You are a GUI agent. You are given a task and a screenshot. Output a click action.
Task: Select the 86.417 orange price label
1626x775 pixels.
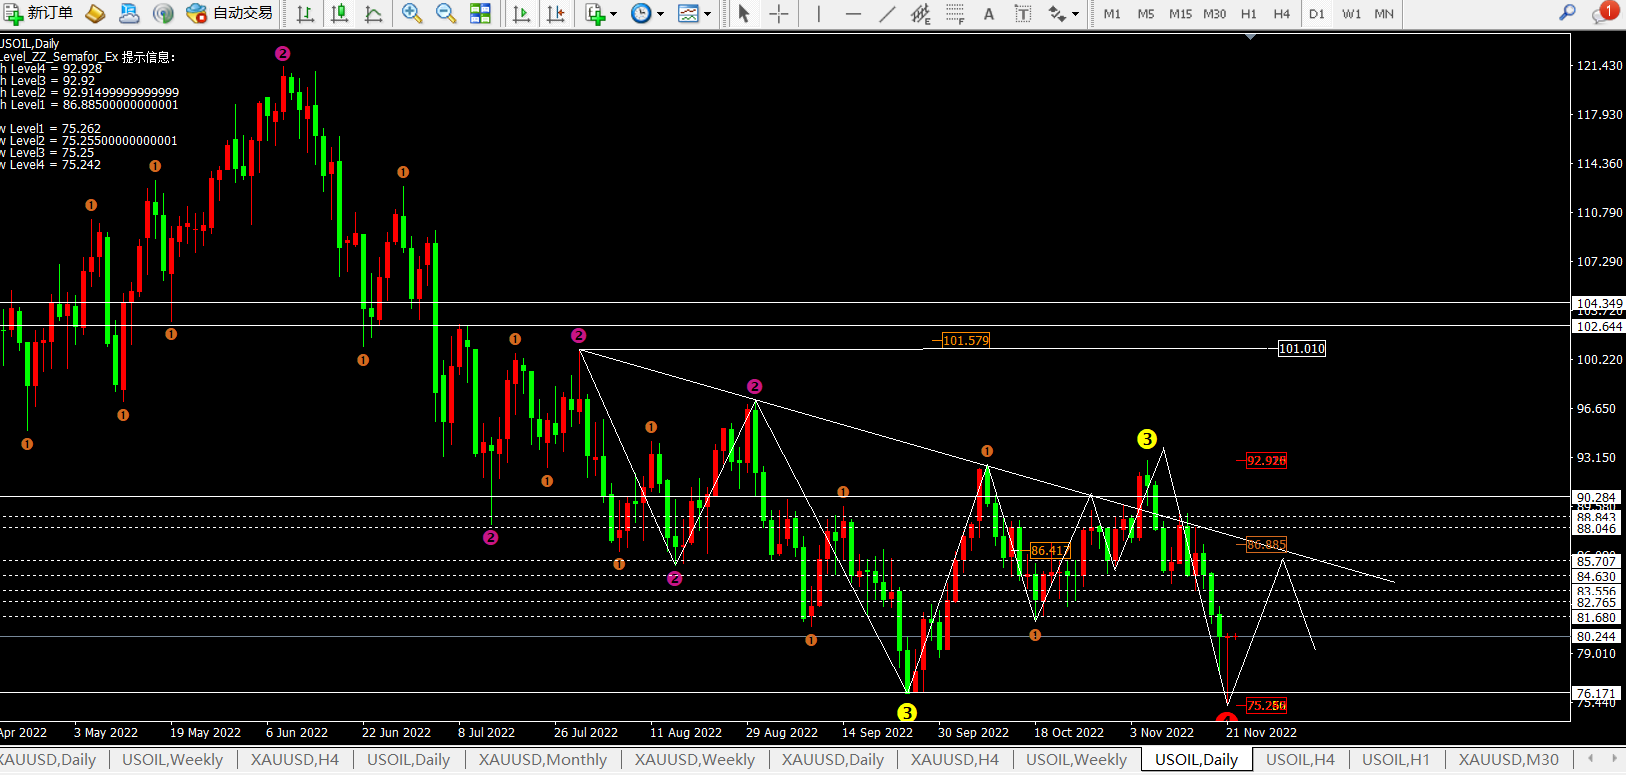coord(1049,551)
